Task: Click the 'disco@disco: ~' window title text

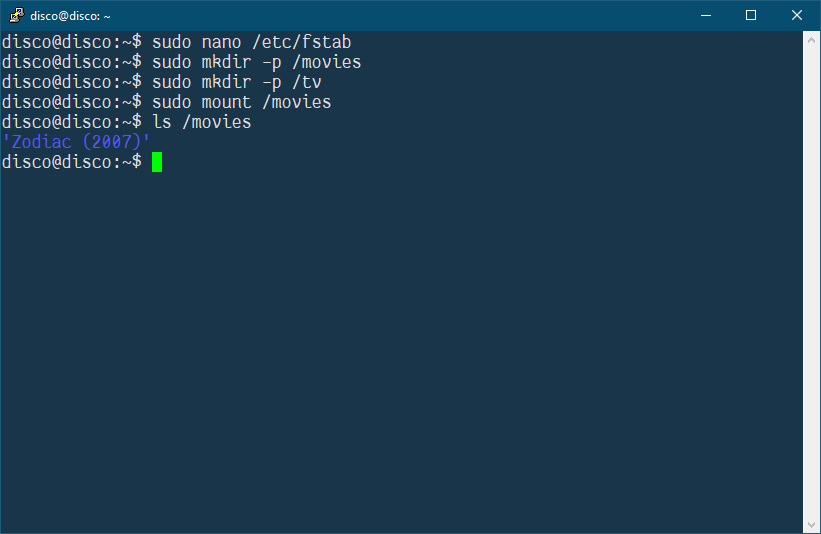Action: (x=70, y=16)
